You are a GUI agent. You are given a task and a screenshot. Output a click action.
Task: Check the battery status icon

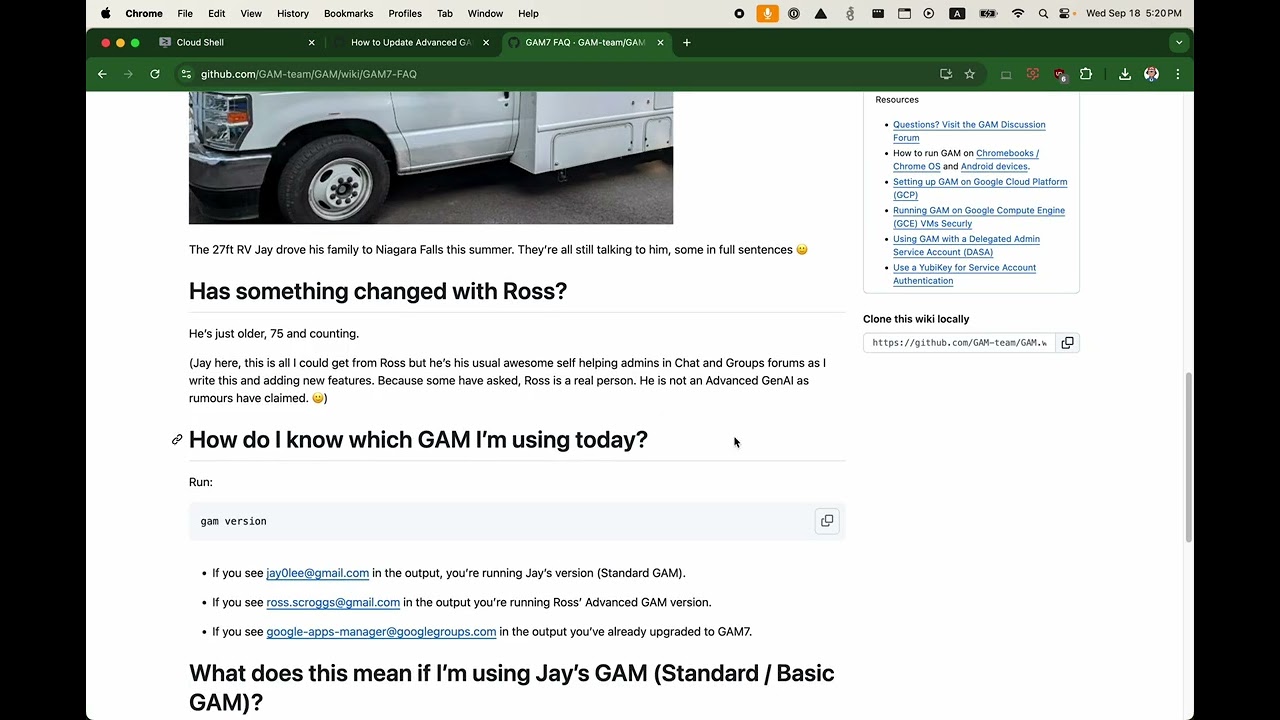[x=988, y=13]
